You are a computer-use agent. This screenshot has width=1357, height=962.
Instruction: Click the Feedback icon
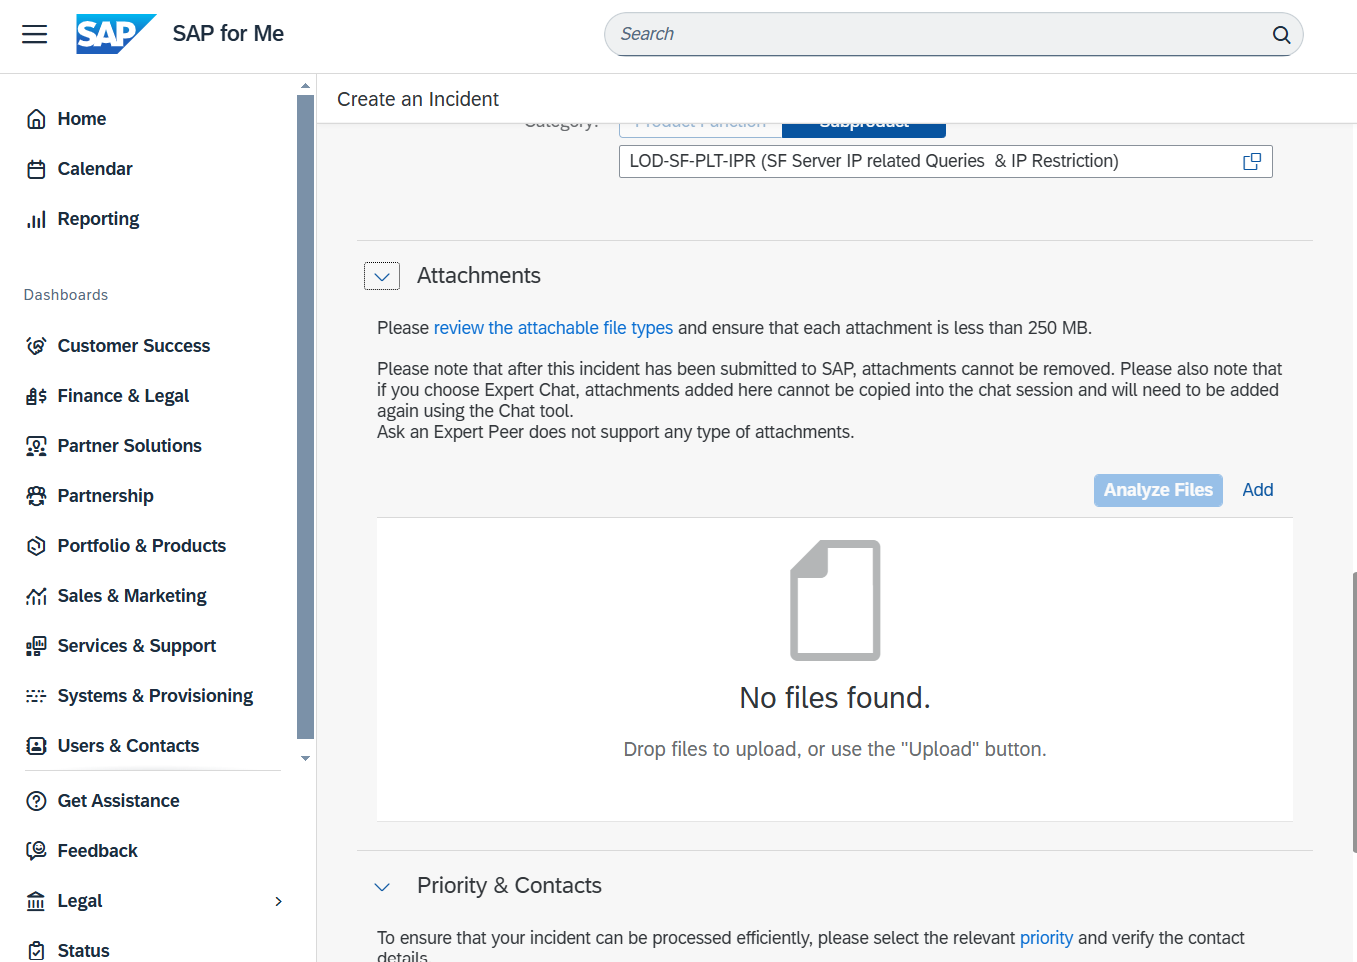(36, 851)
